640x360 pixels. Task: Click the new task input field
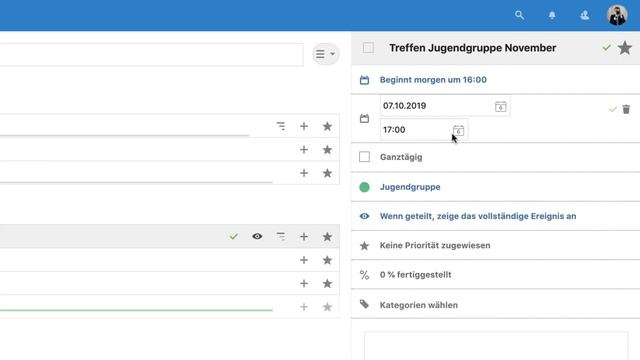coord(151,54)
